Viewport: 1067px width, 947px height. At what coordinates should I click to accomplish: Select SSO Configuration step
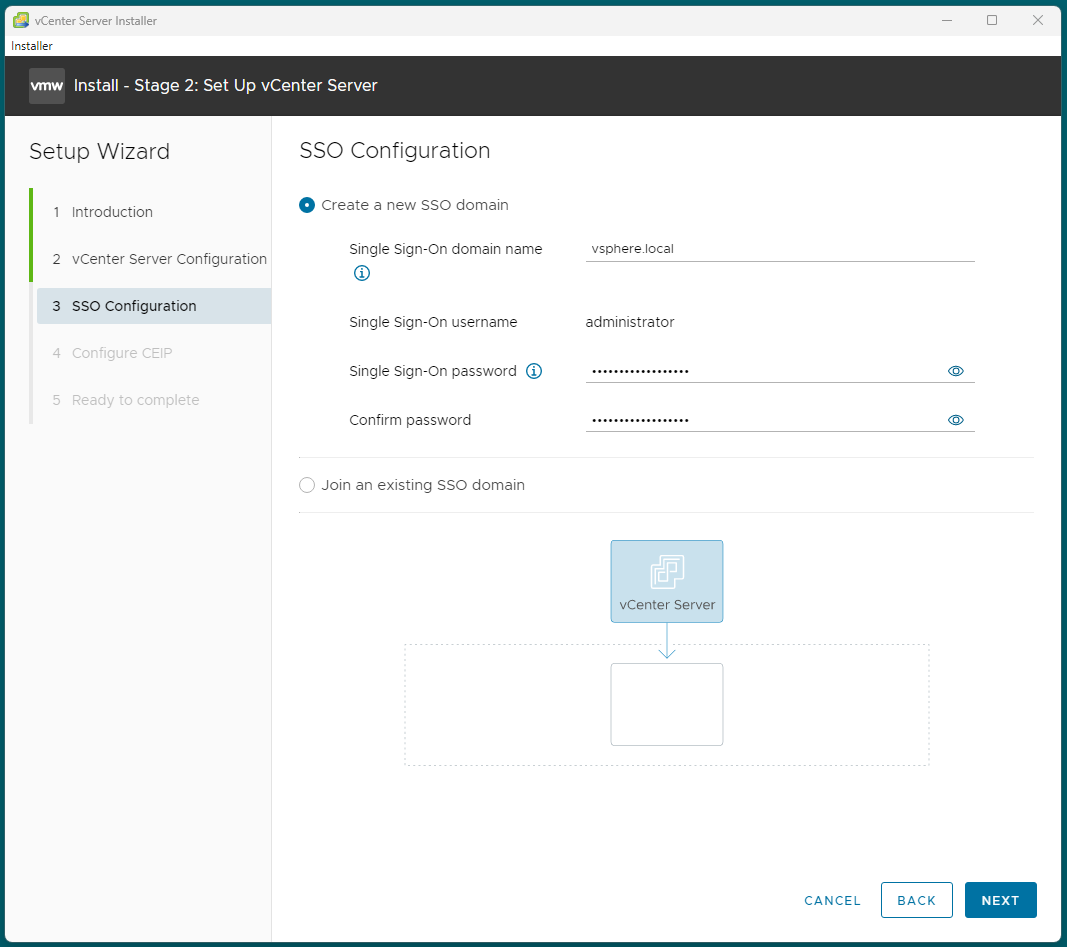pyautogui.click(x=153, y=306)
